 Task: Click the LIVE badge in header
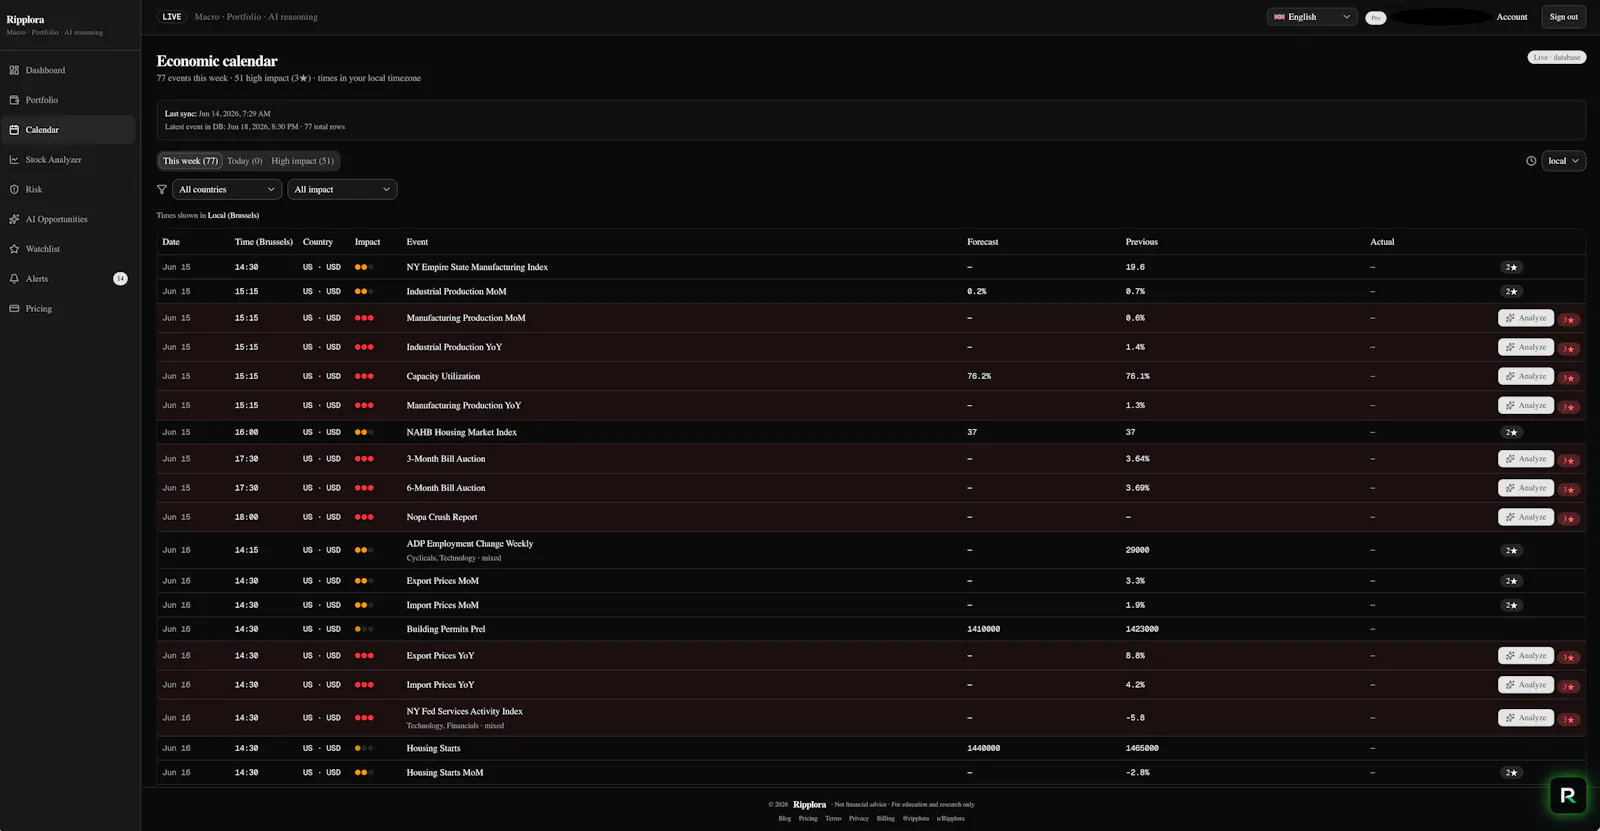(172, 17)
